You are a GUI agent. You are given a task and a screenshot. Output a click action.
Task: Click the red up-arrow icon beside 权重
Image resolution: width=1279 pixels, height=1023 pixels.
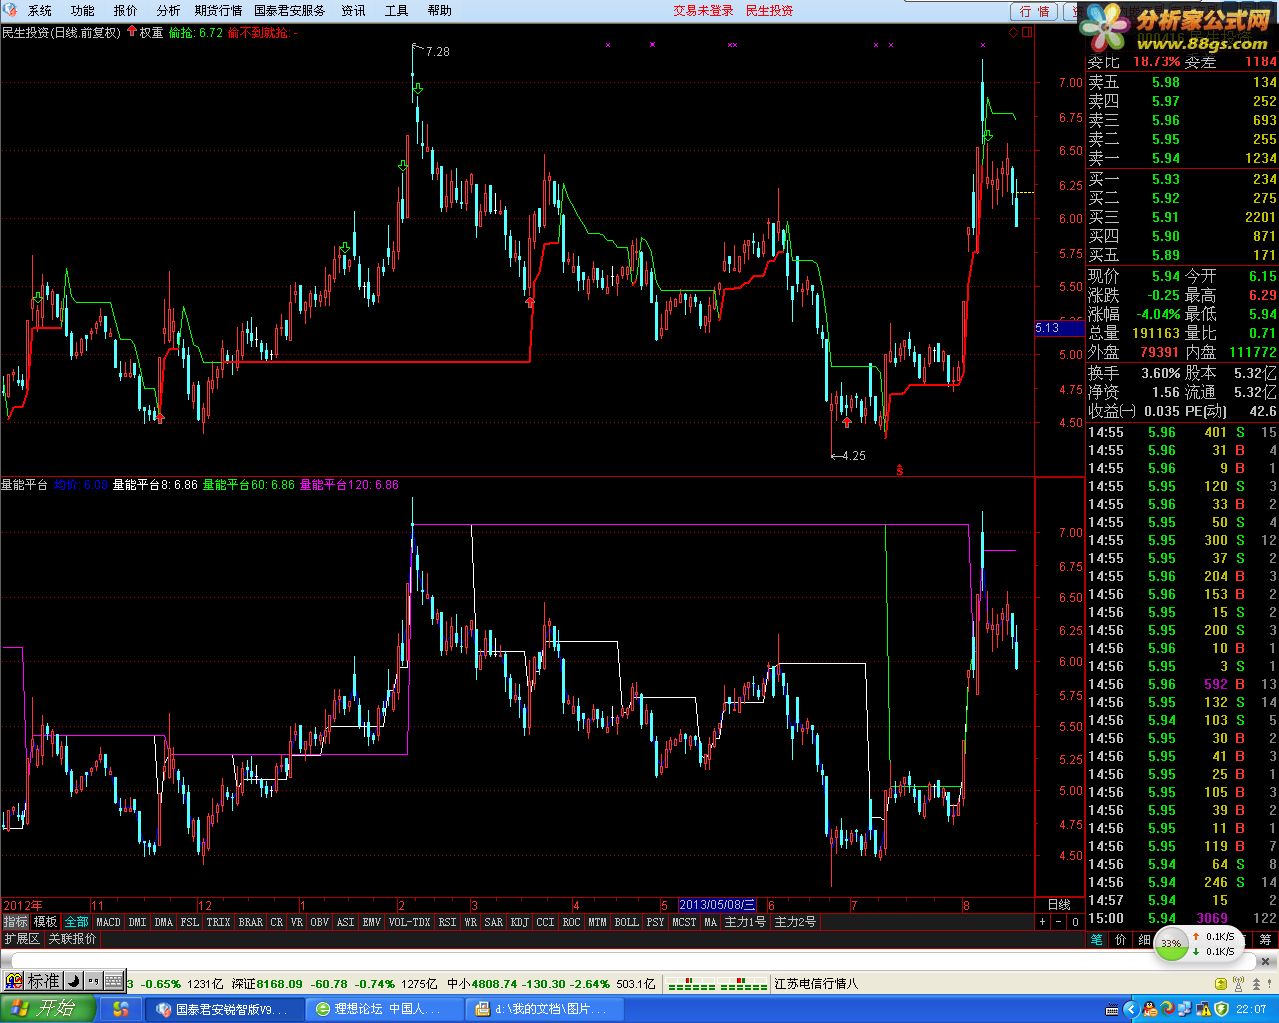pos(131,32)
